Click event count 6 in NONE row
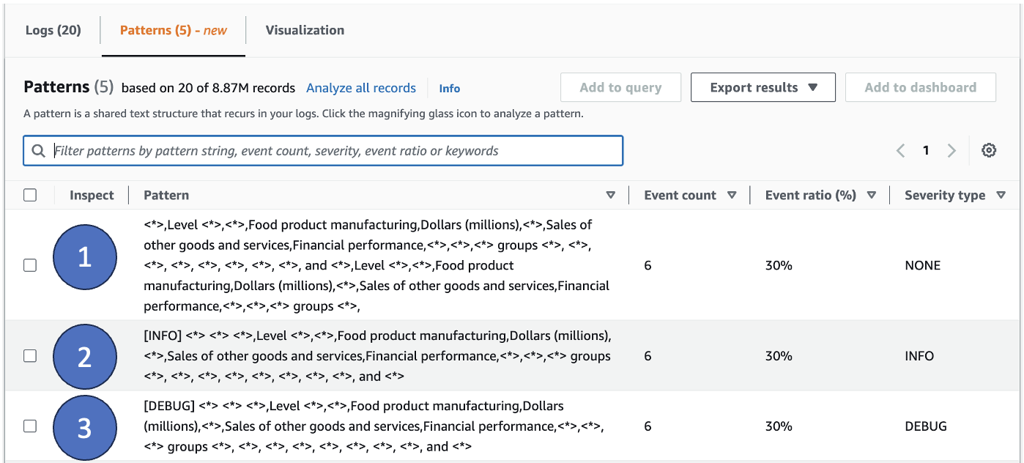 coord(648,265)
